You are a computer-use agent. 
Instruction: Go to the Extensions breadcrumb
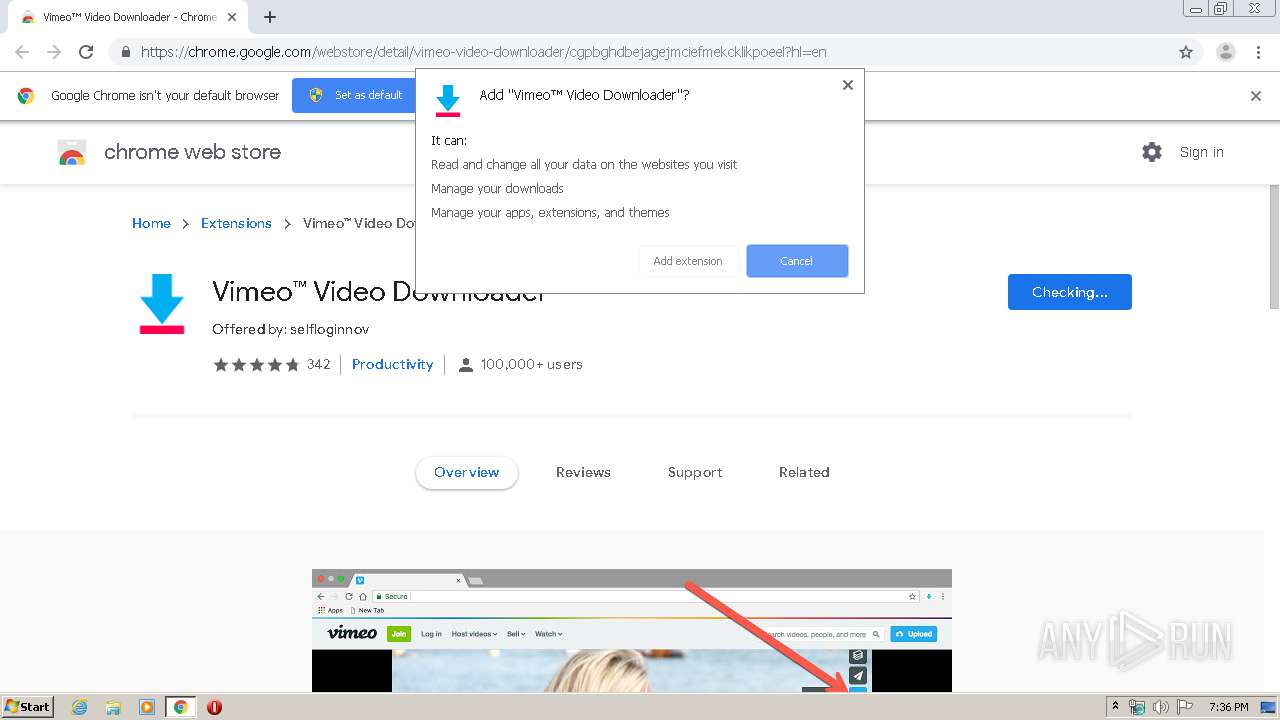pyautogui.click(x=236, y=223)
